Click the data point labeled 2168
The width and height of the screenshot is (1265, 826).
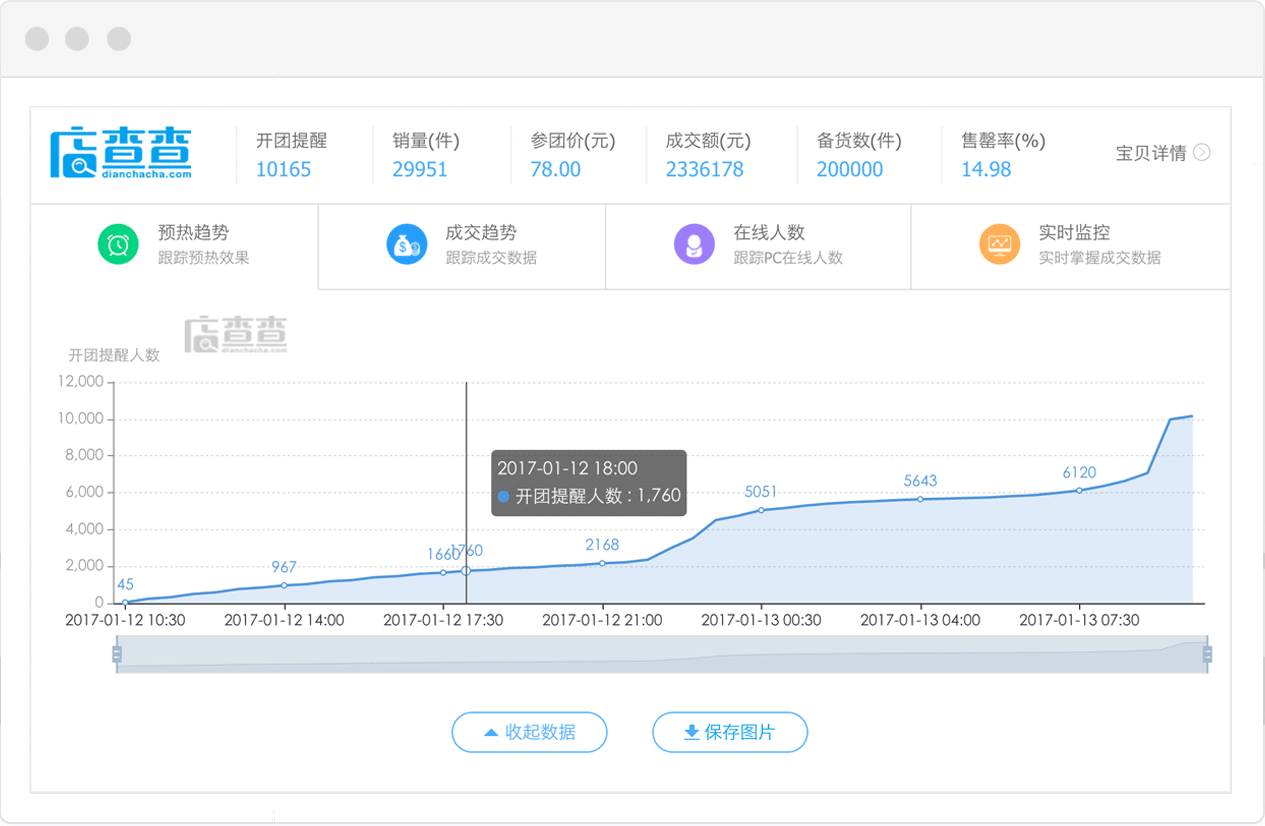tap(602, 563)
